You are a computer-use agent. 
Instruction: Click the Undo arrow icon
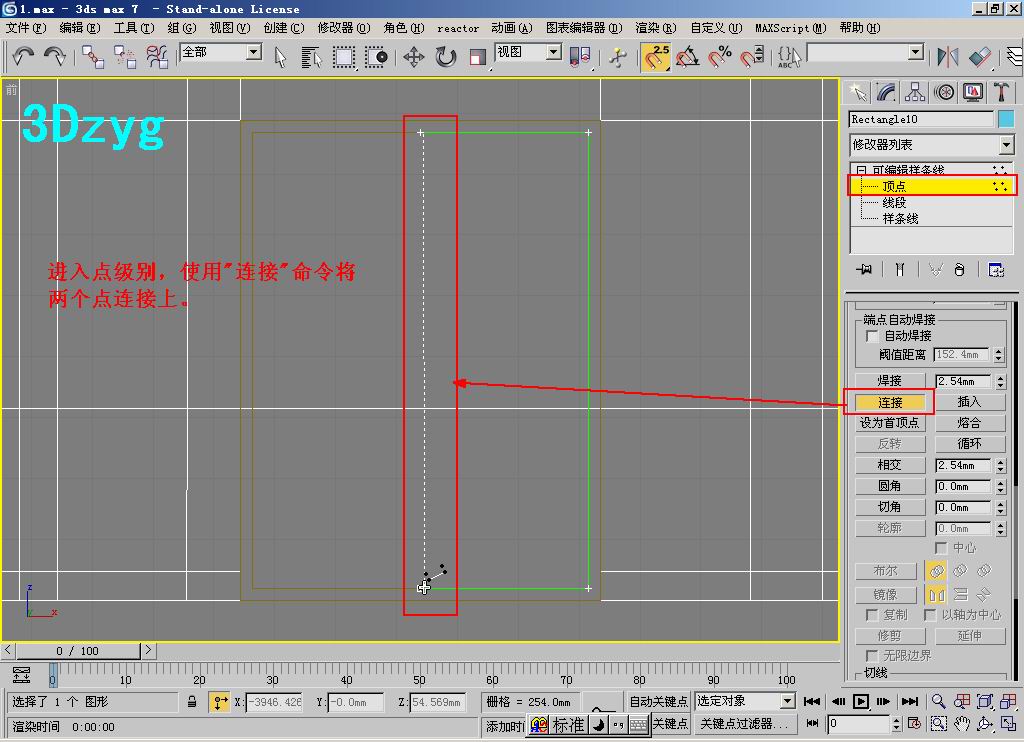tap(23, 57)
